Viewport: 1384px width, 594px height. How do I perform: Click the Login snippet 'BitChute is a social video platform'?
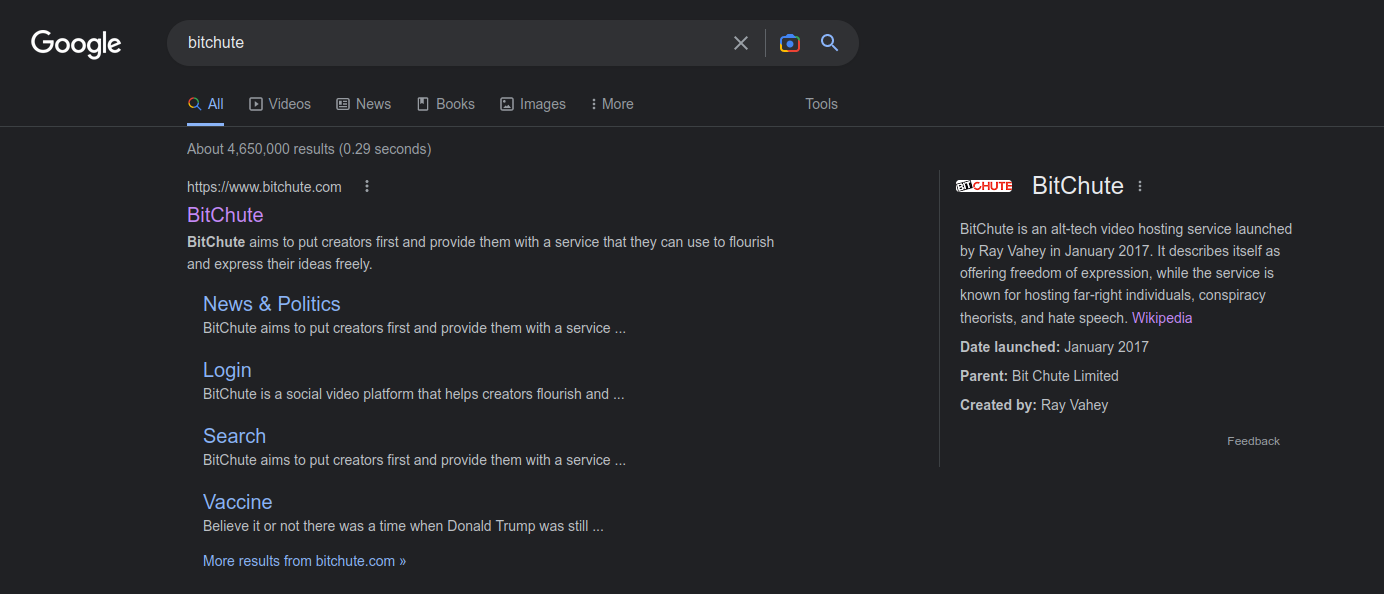[413, 394]
